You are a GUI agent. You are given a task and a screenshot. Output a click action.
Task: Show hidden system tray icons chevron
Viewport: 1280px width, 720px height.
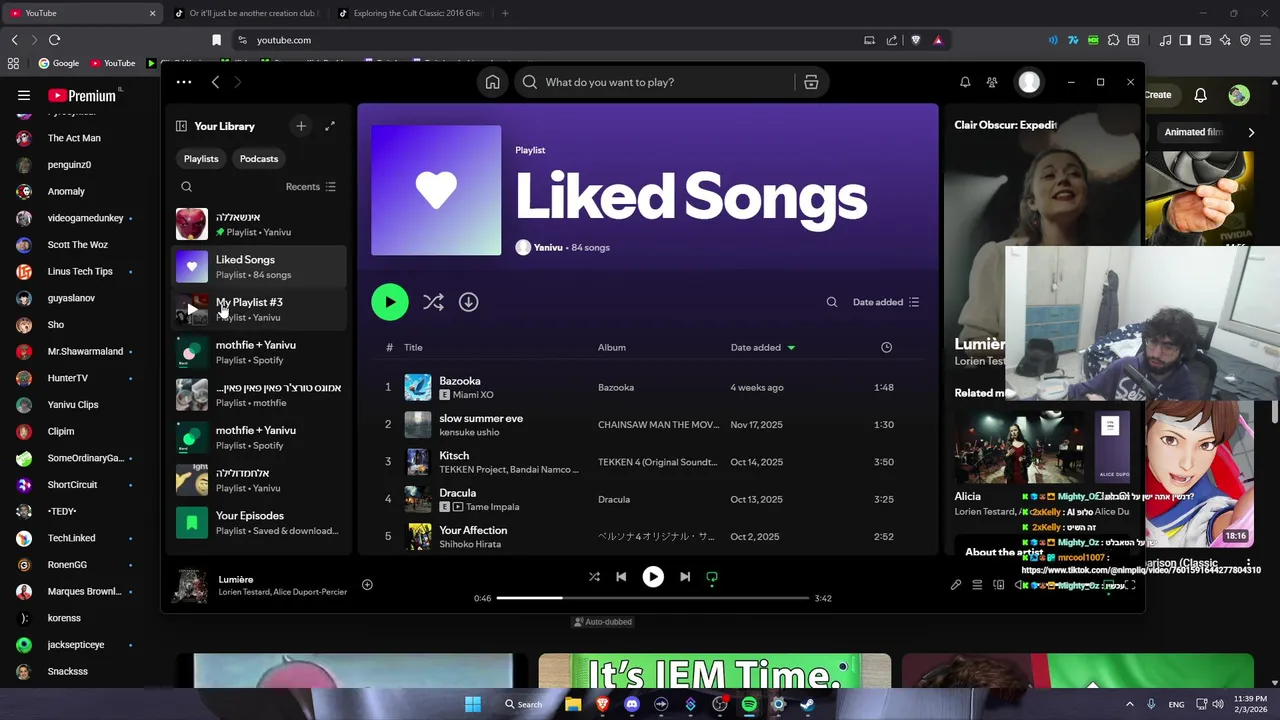(1130, 704)
